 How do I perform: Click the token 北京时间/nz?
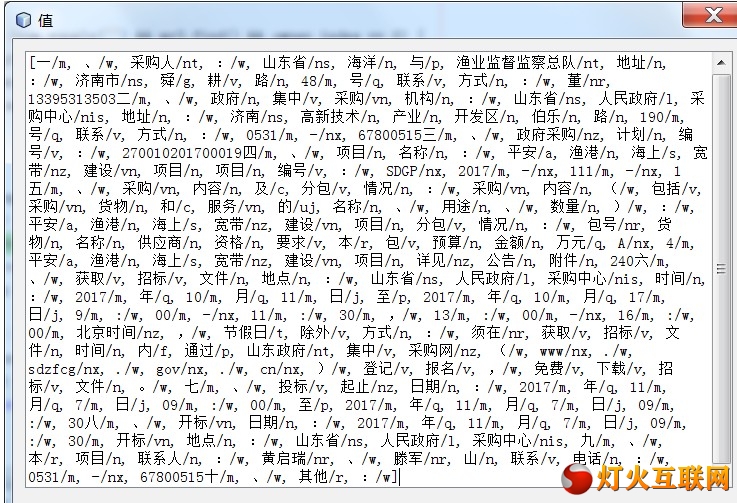(120, 333)
